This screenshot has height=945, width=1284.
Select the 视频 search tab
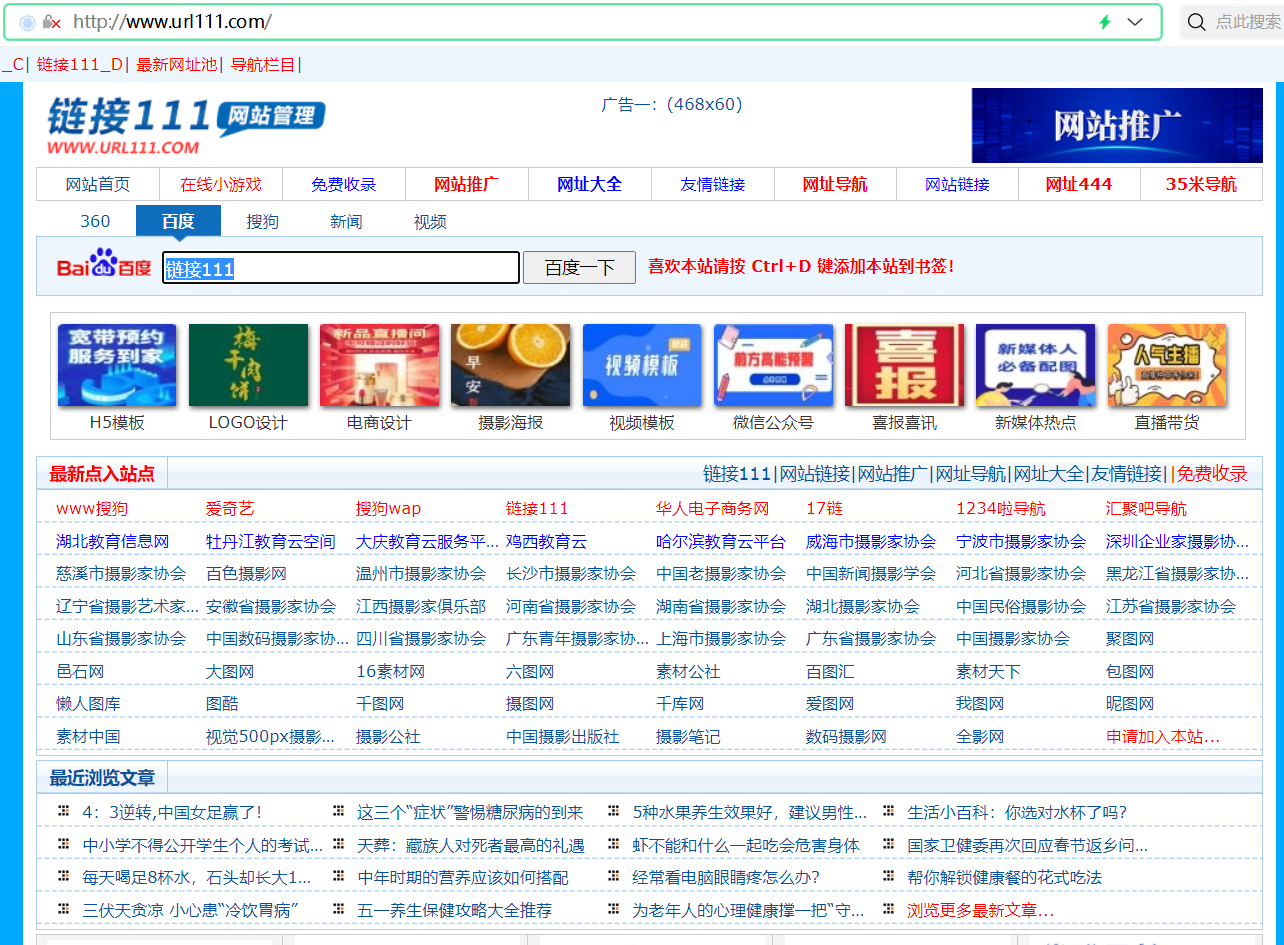click(x=430, y=221)
